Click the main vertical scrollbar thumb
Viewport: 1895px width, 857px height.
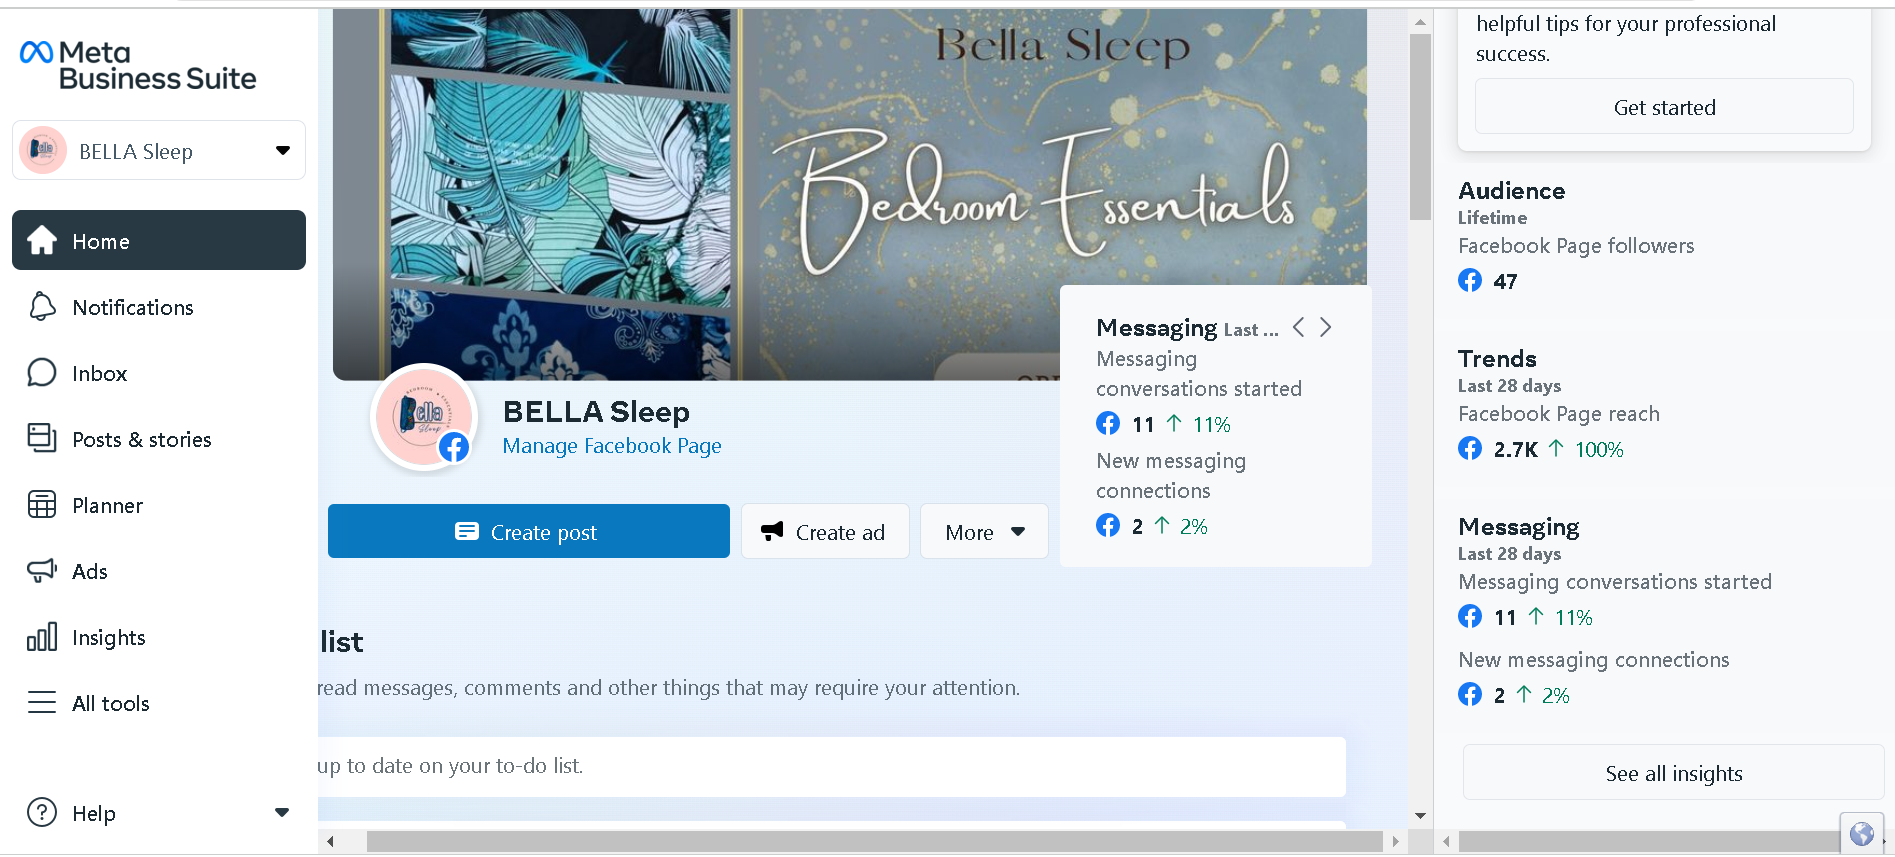[x=1420, y=125]
